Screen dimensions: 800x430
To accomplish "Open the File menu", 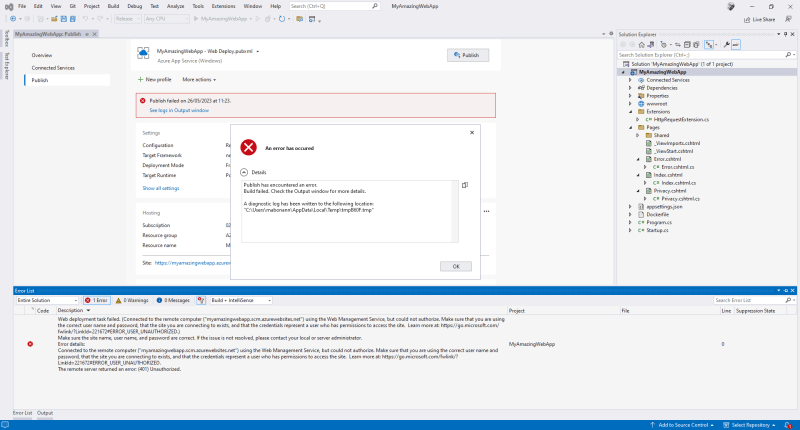I will pos(22,6).
